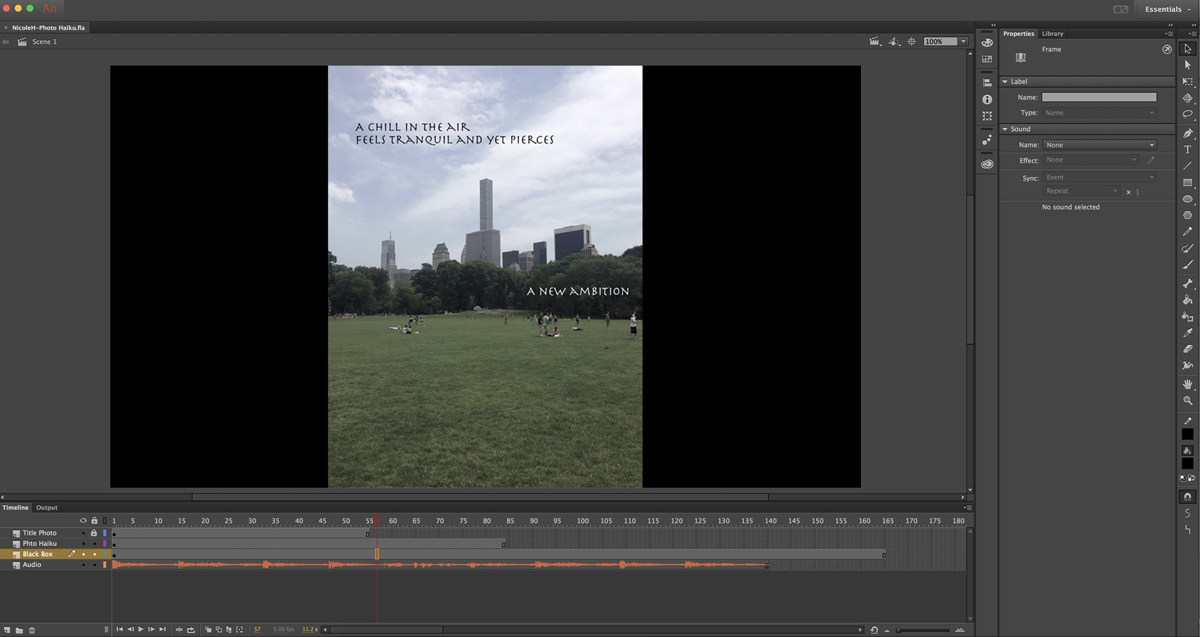Click the Loop playback button
The image size is (1200, 637).
click(x=191, y=629)
